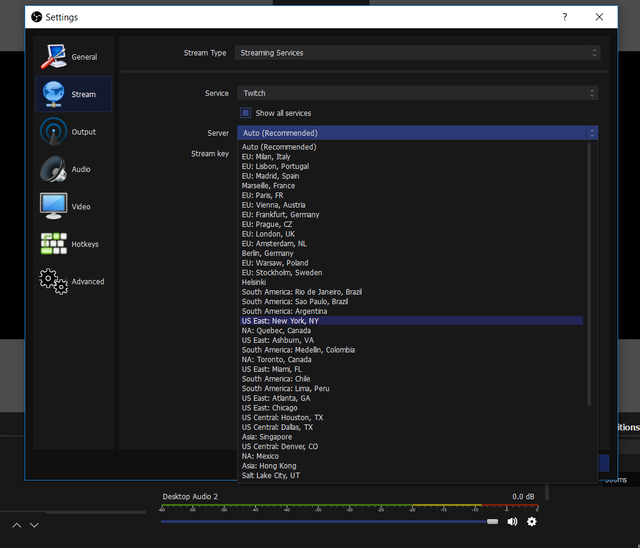Screen dimensions: 640x548
Task: Open the Video monitor icon section
Action: tap(54, 206)
